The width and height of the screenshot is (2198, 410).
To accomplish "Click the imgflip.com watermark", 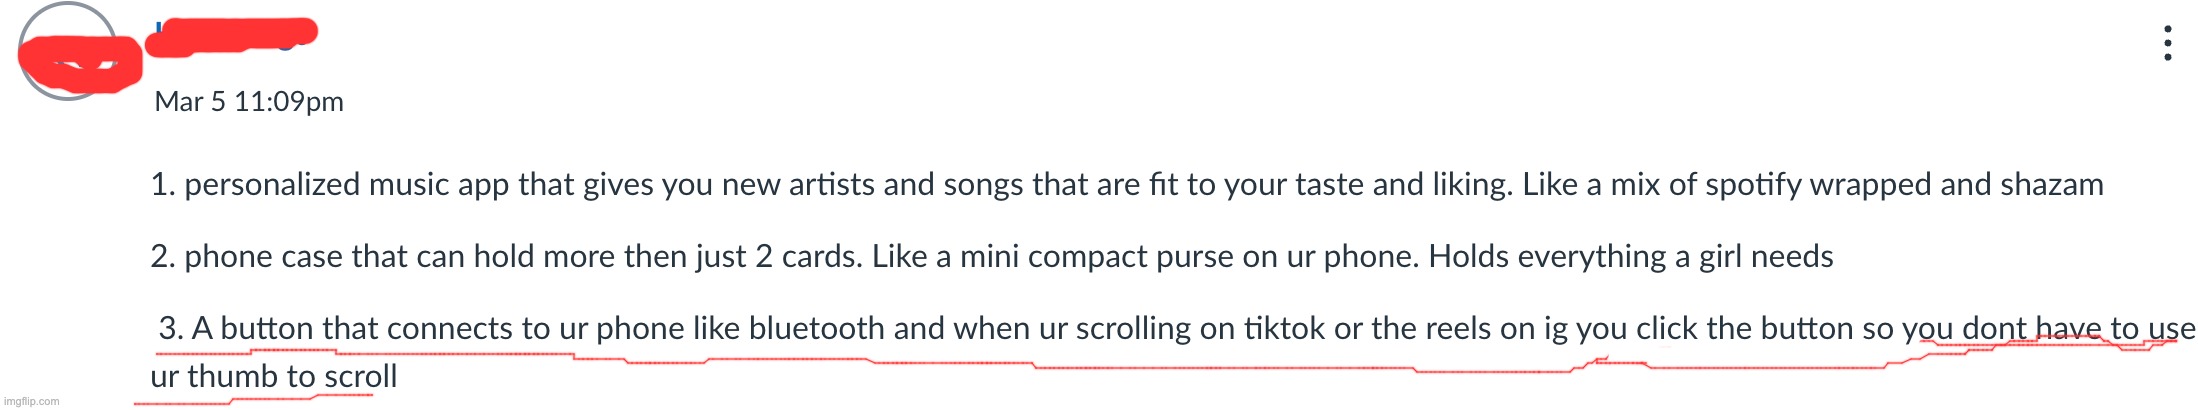I will point(33,401).
